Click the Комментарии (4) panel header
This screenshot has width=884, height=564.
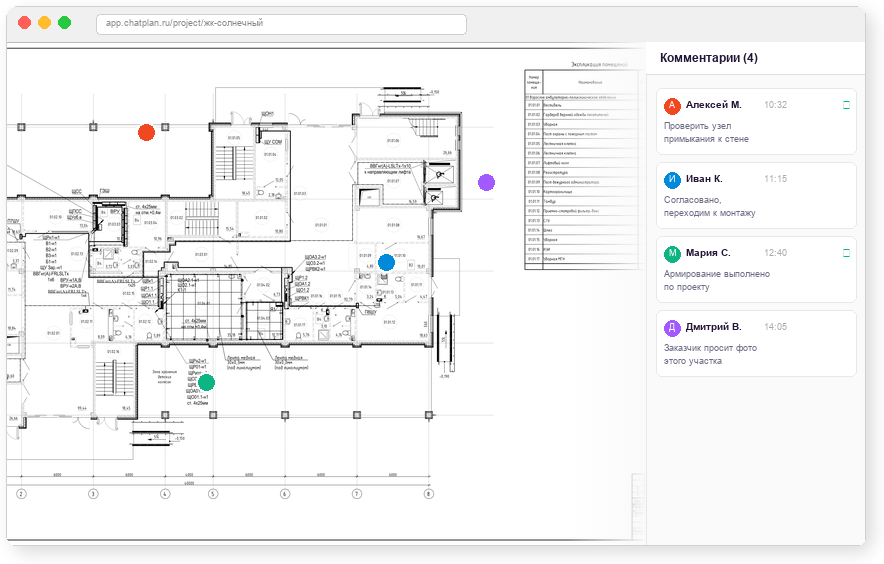(x=709, y=58)
